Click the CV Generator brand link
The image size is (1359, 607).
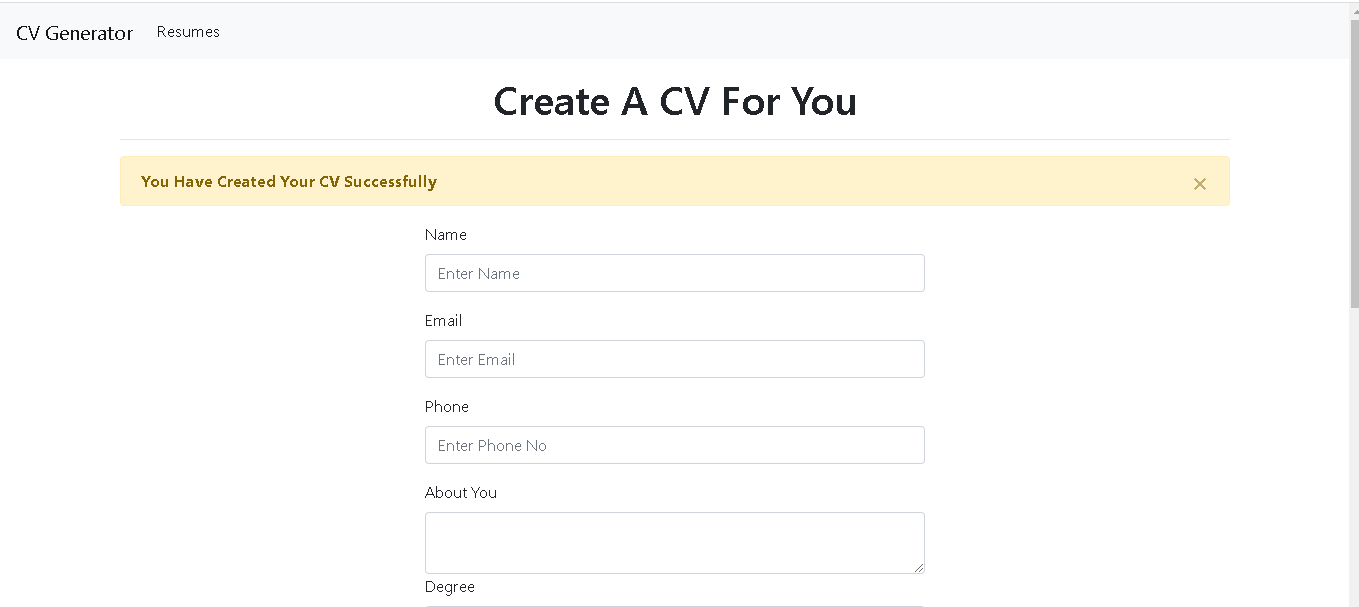pyautogui.click(x=74, y=32)
